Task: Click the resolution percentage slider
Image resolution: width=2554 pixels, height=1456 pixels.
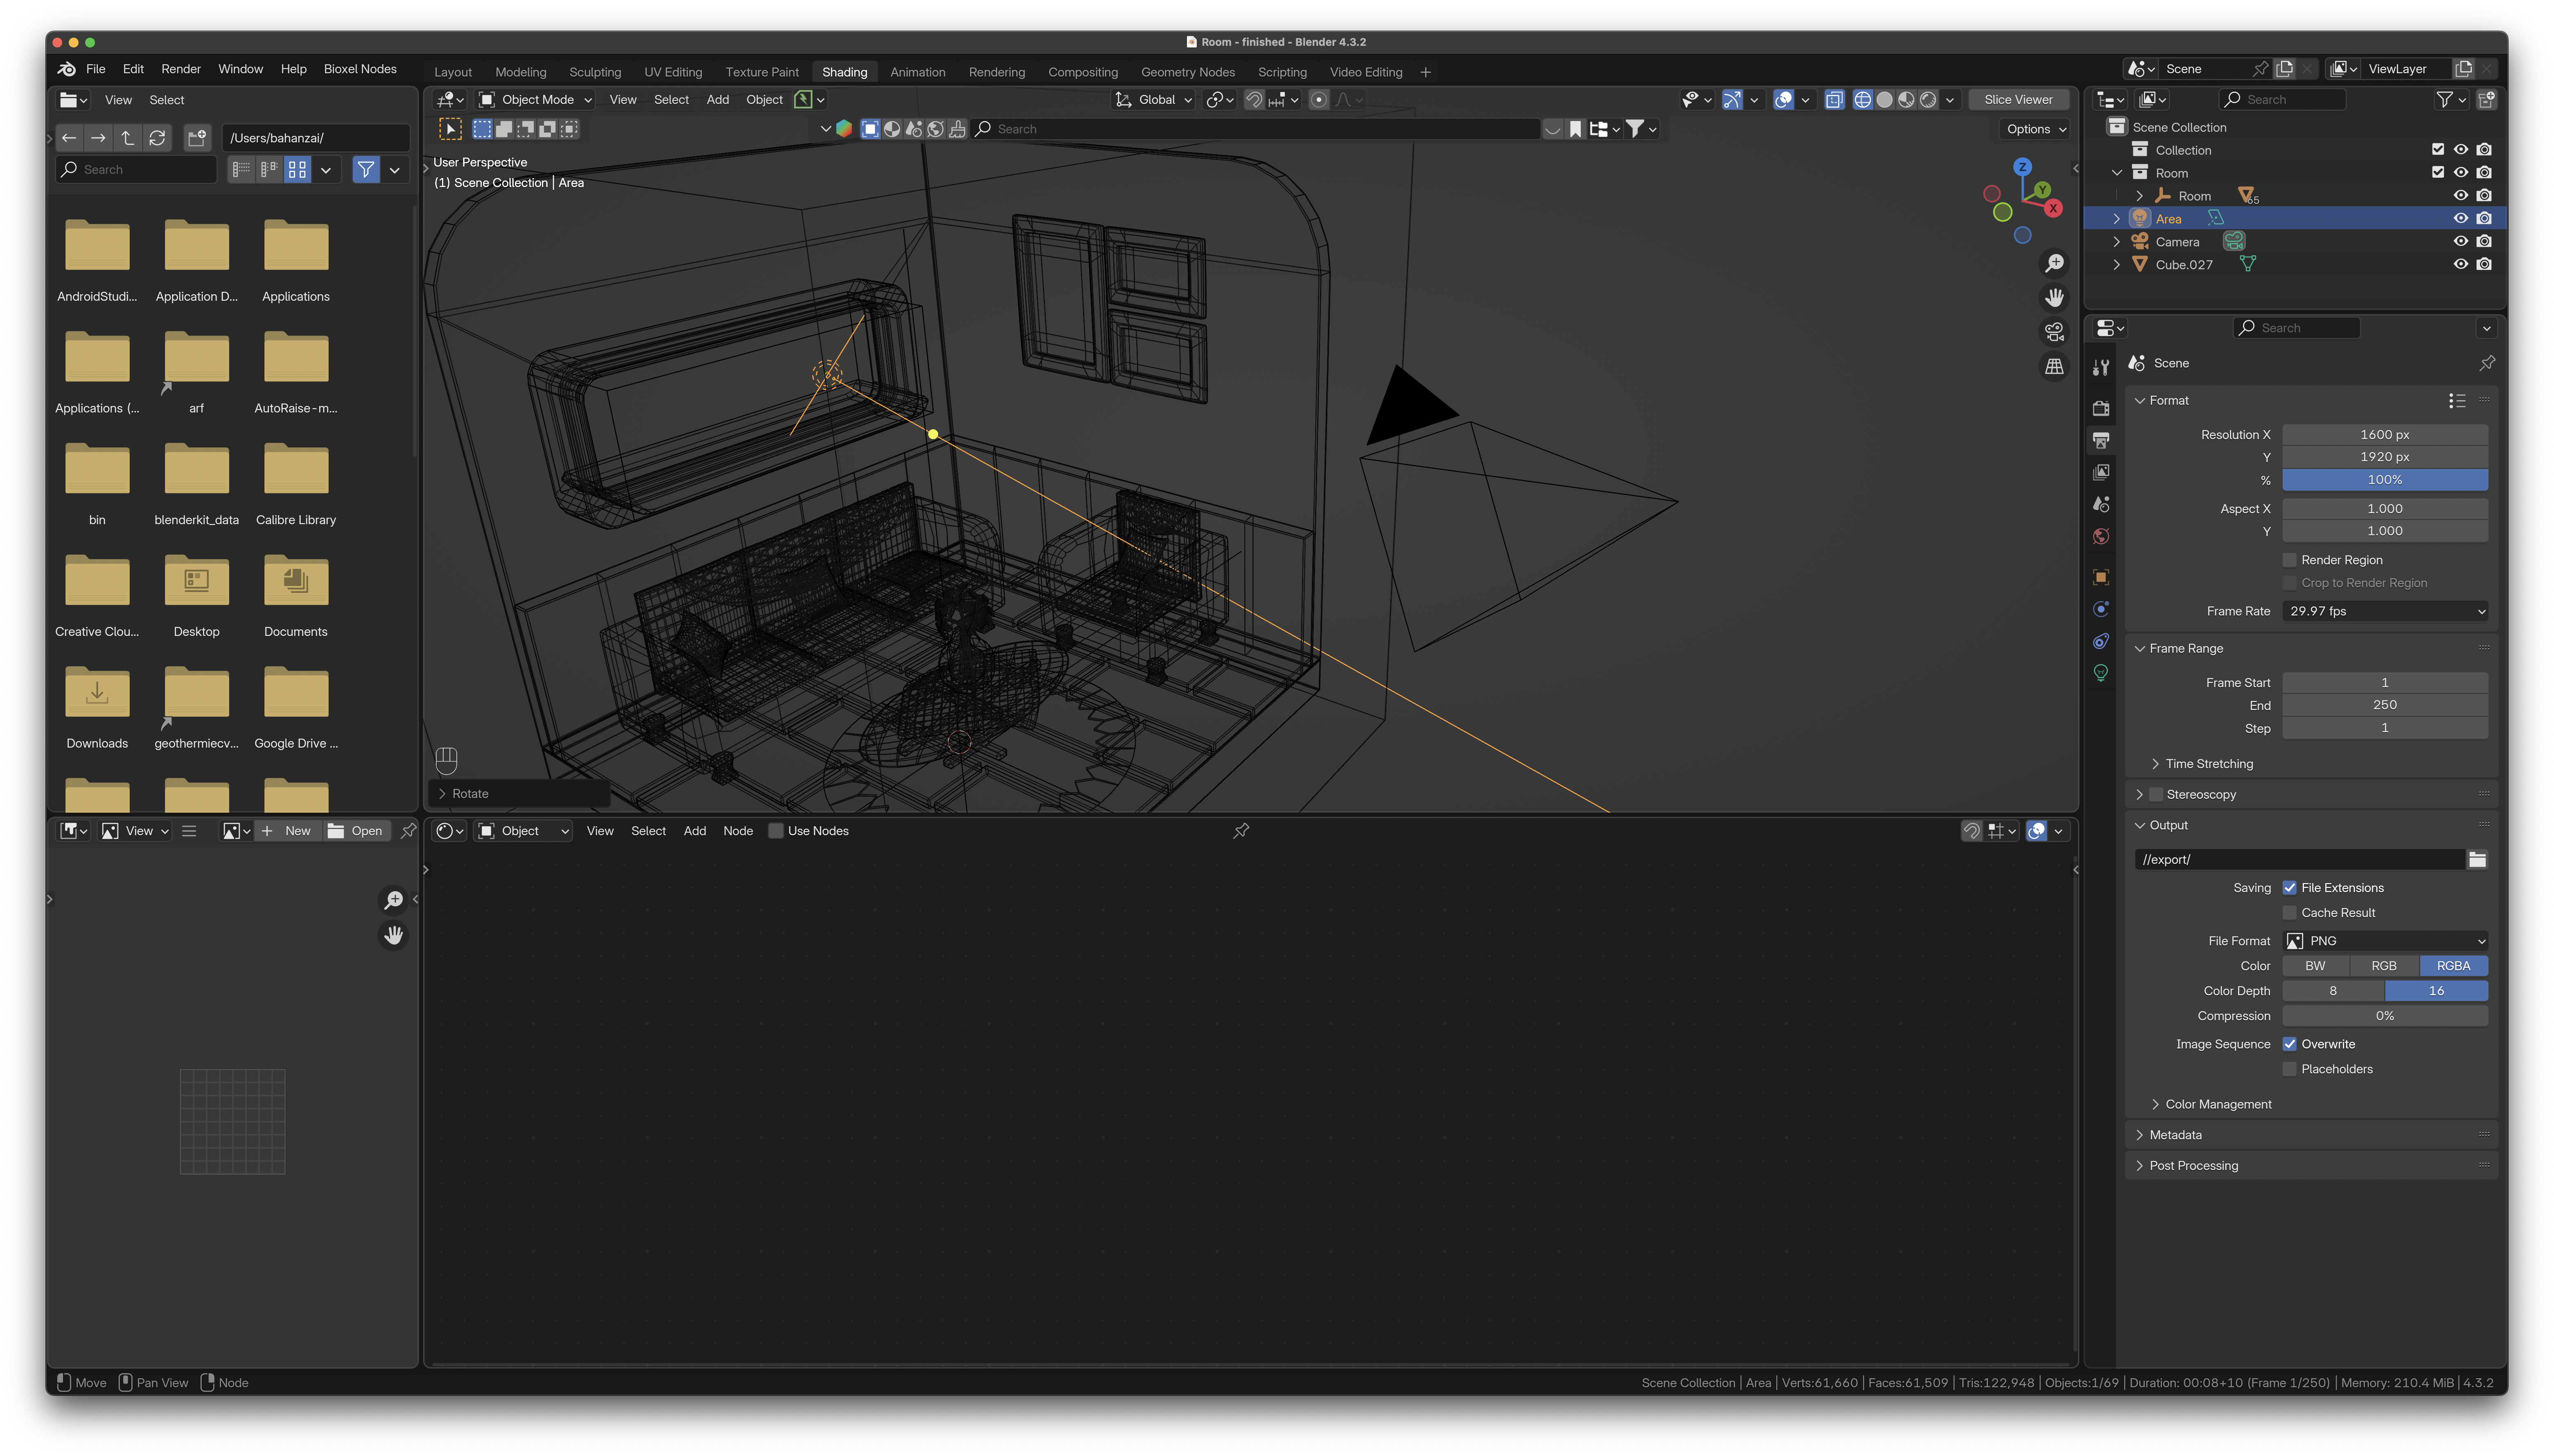Action: pyautogui.click(x=2385, y=480)
